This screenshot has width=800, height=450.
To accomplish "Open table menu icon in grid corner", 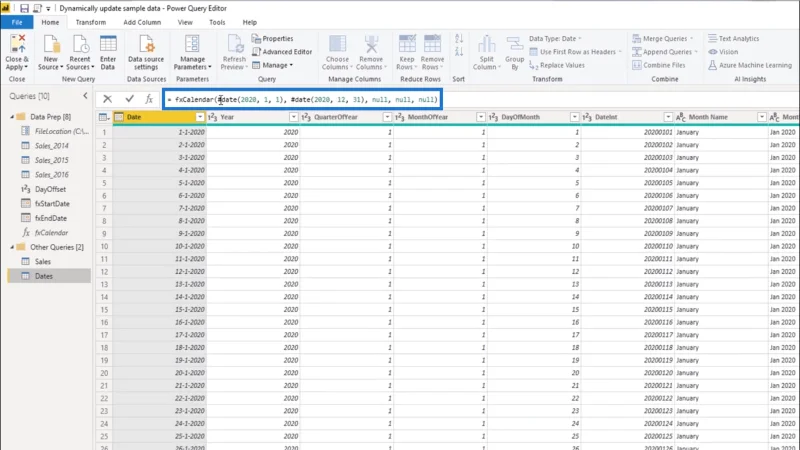I will [104, 117].
